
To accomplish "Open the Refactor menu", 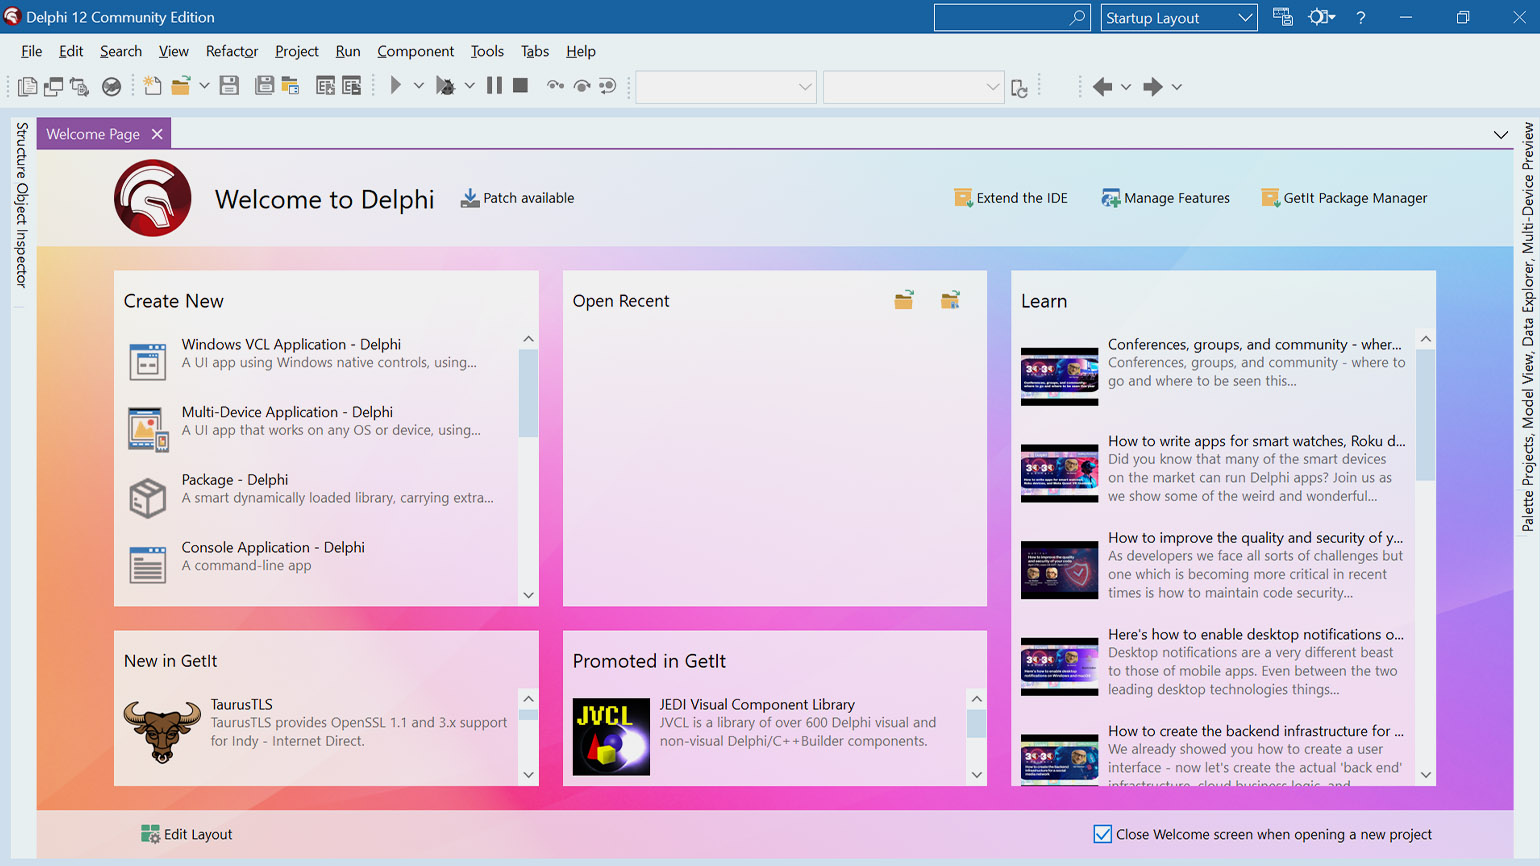I will click(232, 51).
